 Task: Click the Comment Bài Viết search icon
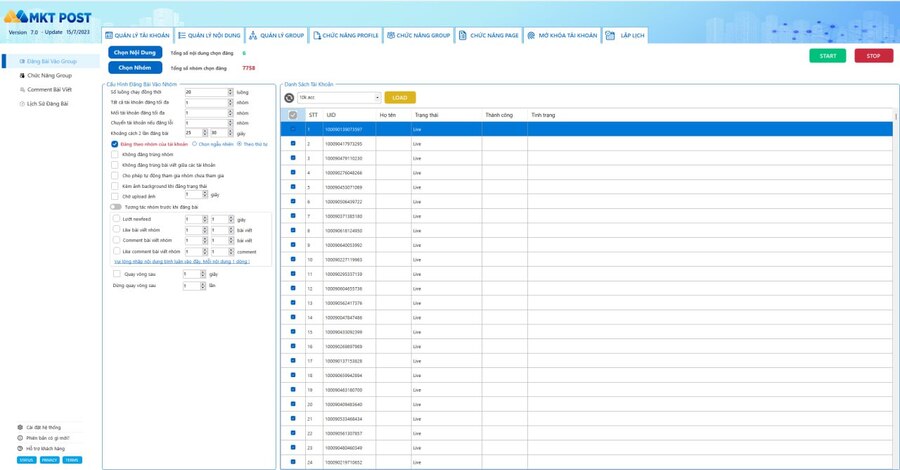pyautogui.click(x=22, y=90)
